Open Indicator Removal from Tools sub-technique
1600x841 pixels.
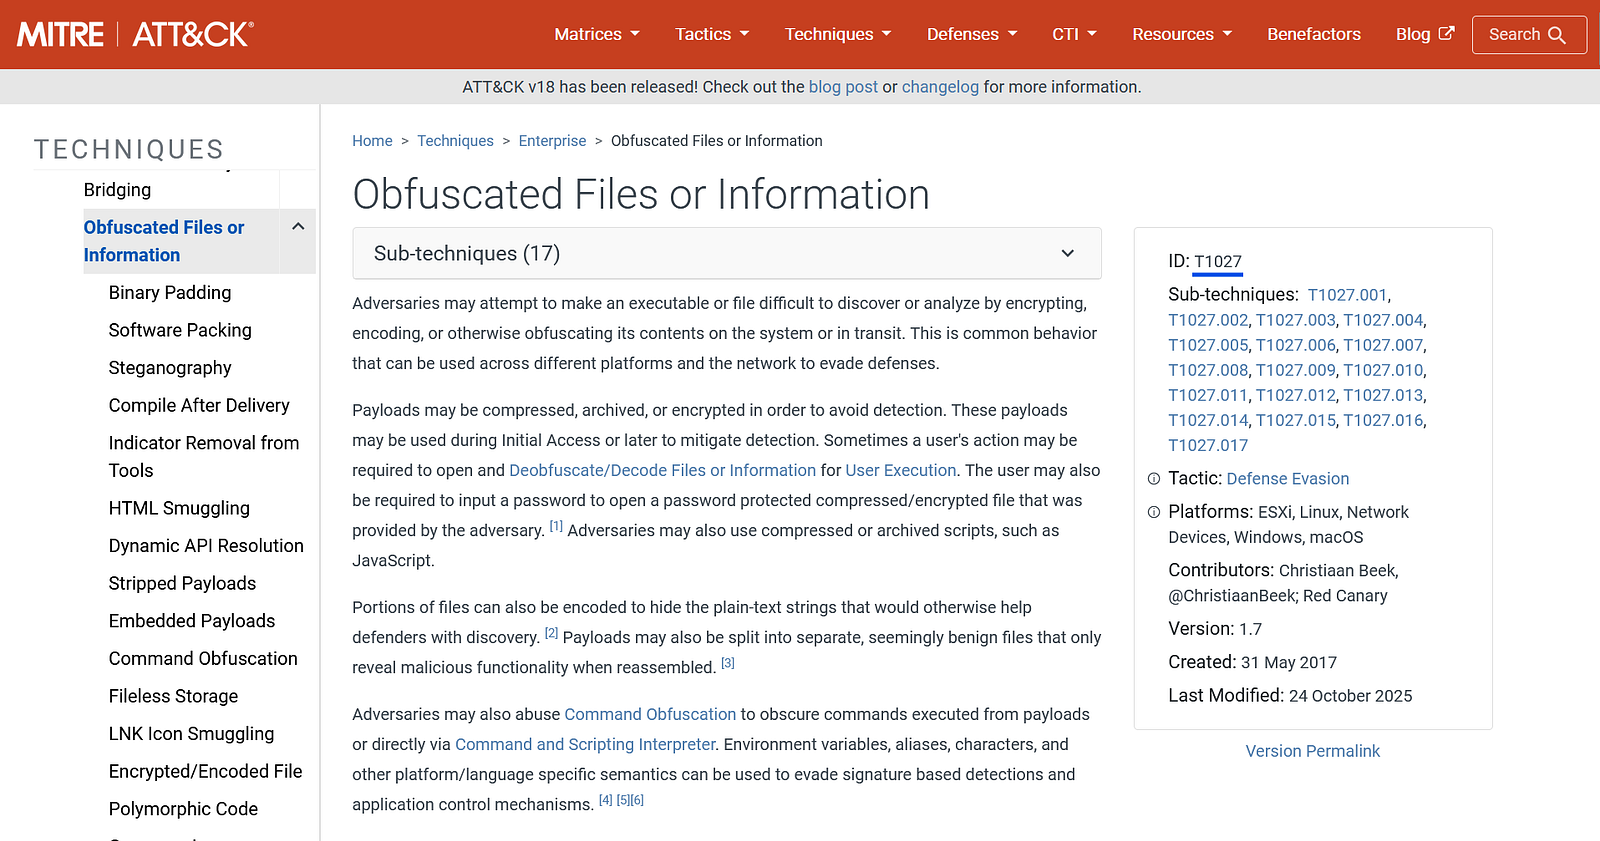(x=204, y=456)
